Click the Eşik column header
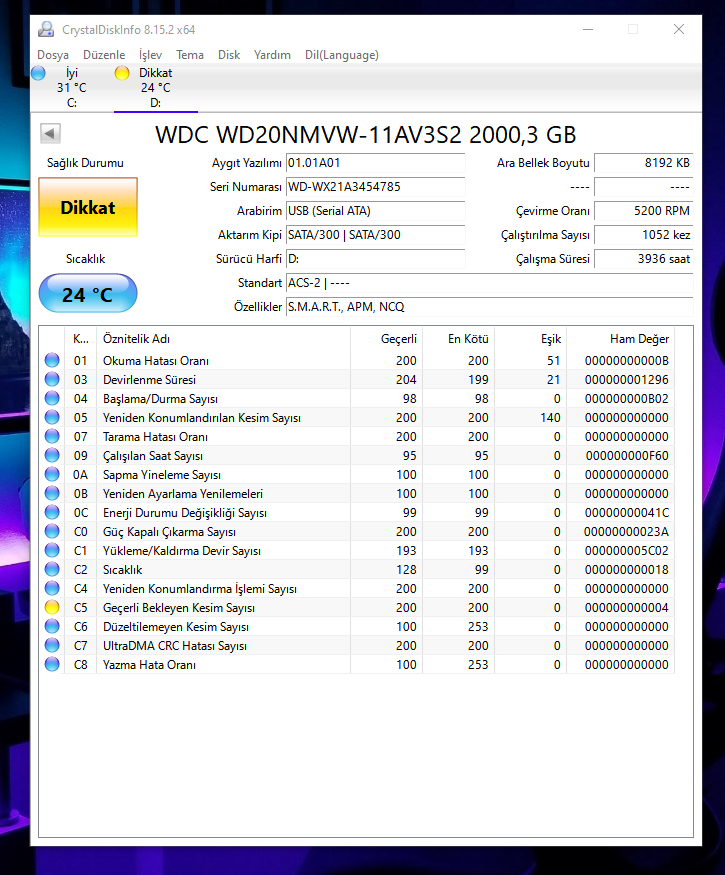 tap(530, 339)
